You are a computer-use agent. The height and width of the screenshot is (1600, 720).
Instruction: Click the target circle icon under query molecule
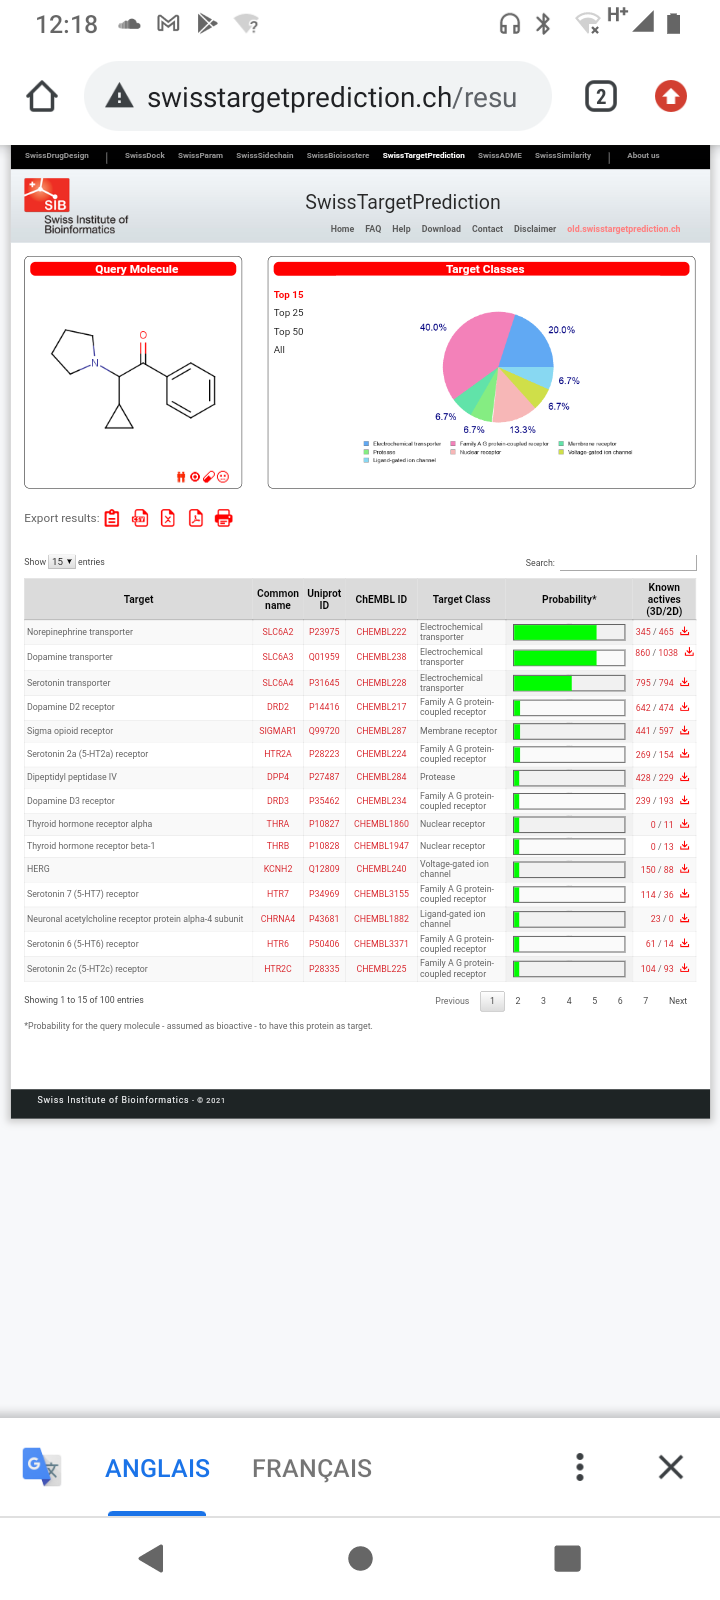coord(195,477)
